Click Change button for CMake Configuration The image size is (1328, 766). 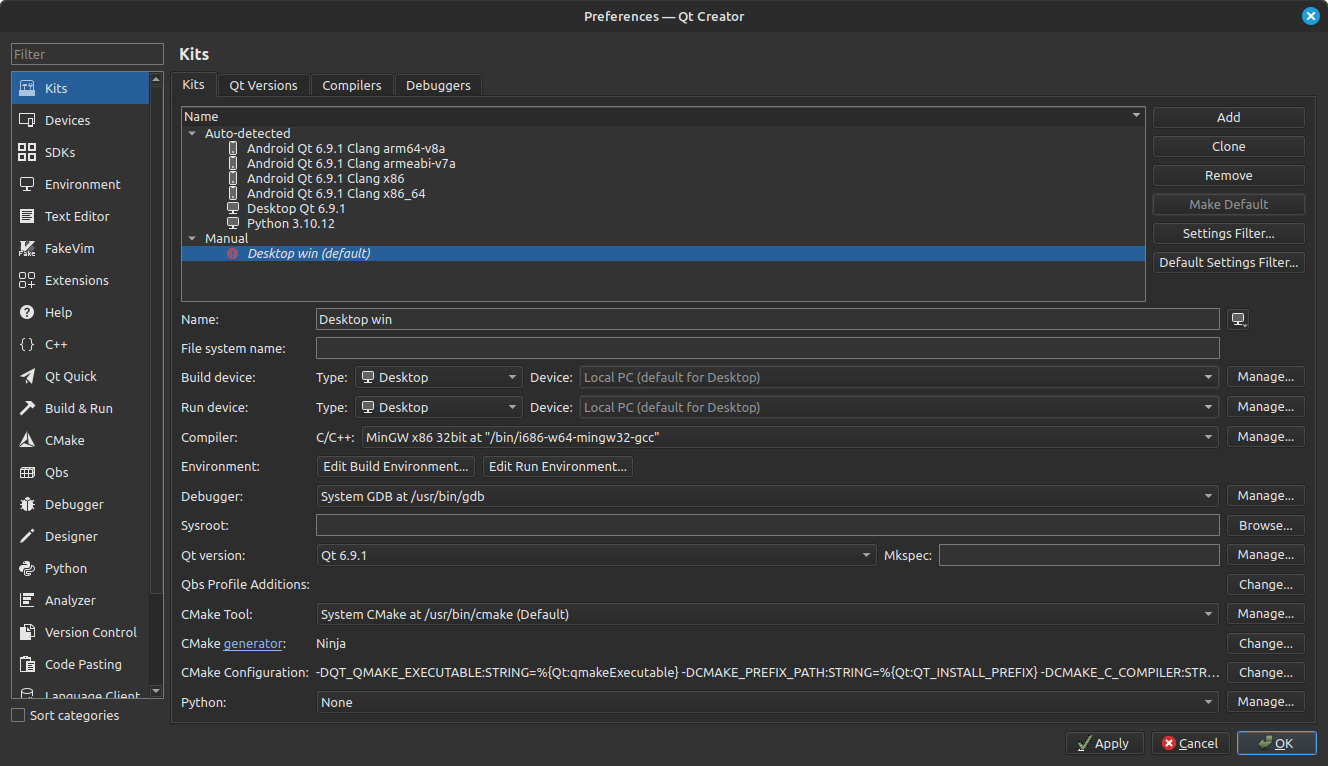click(1266, 673)
